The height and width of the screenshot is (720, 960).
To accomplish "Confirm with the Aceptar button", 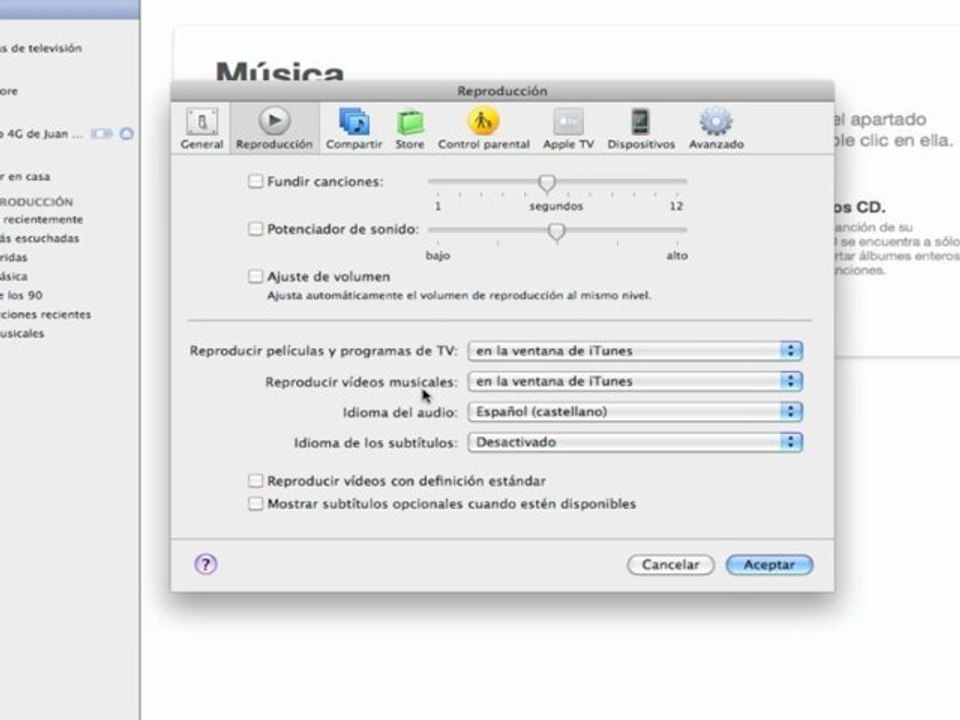I will coord(769,564).
